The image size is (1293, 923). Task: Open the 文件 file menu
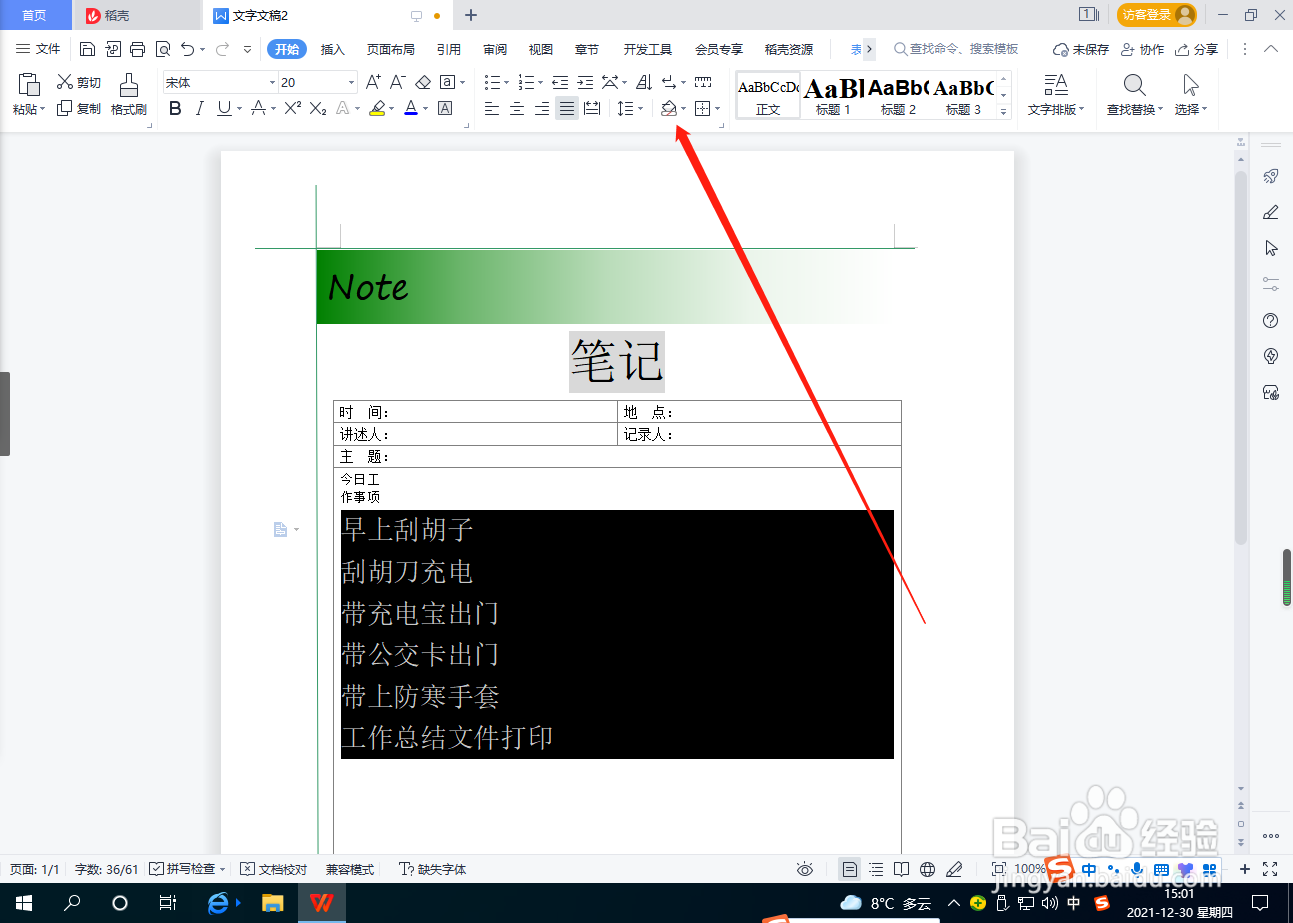point(38,49)
